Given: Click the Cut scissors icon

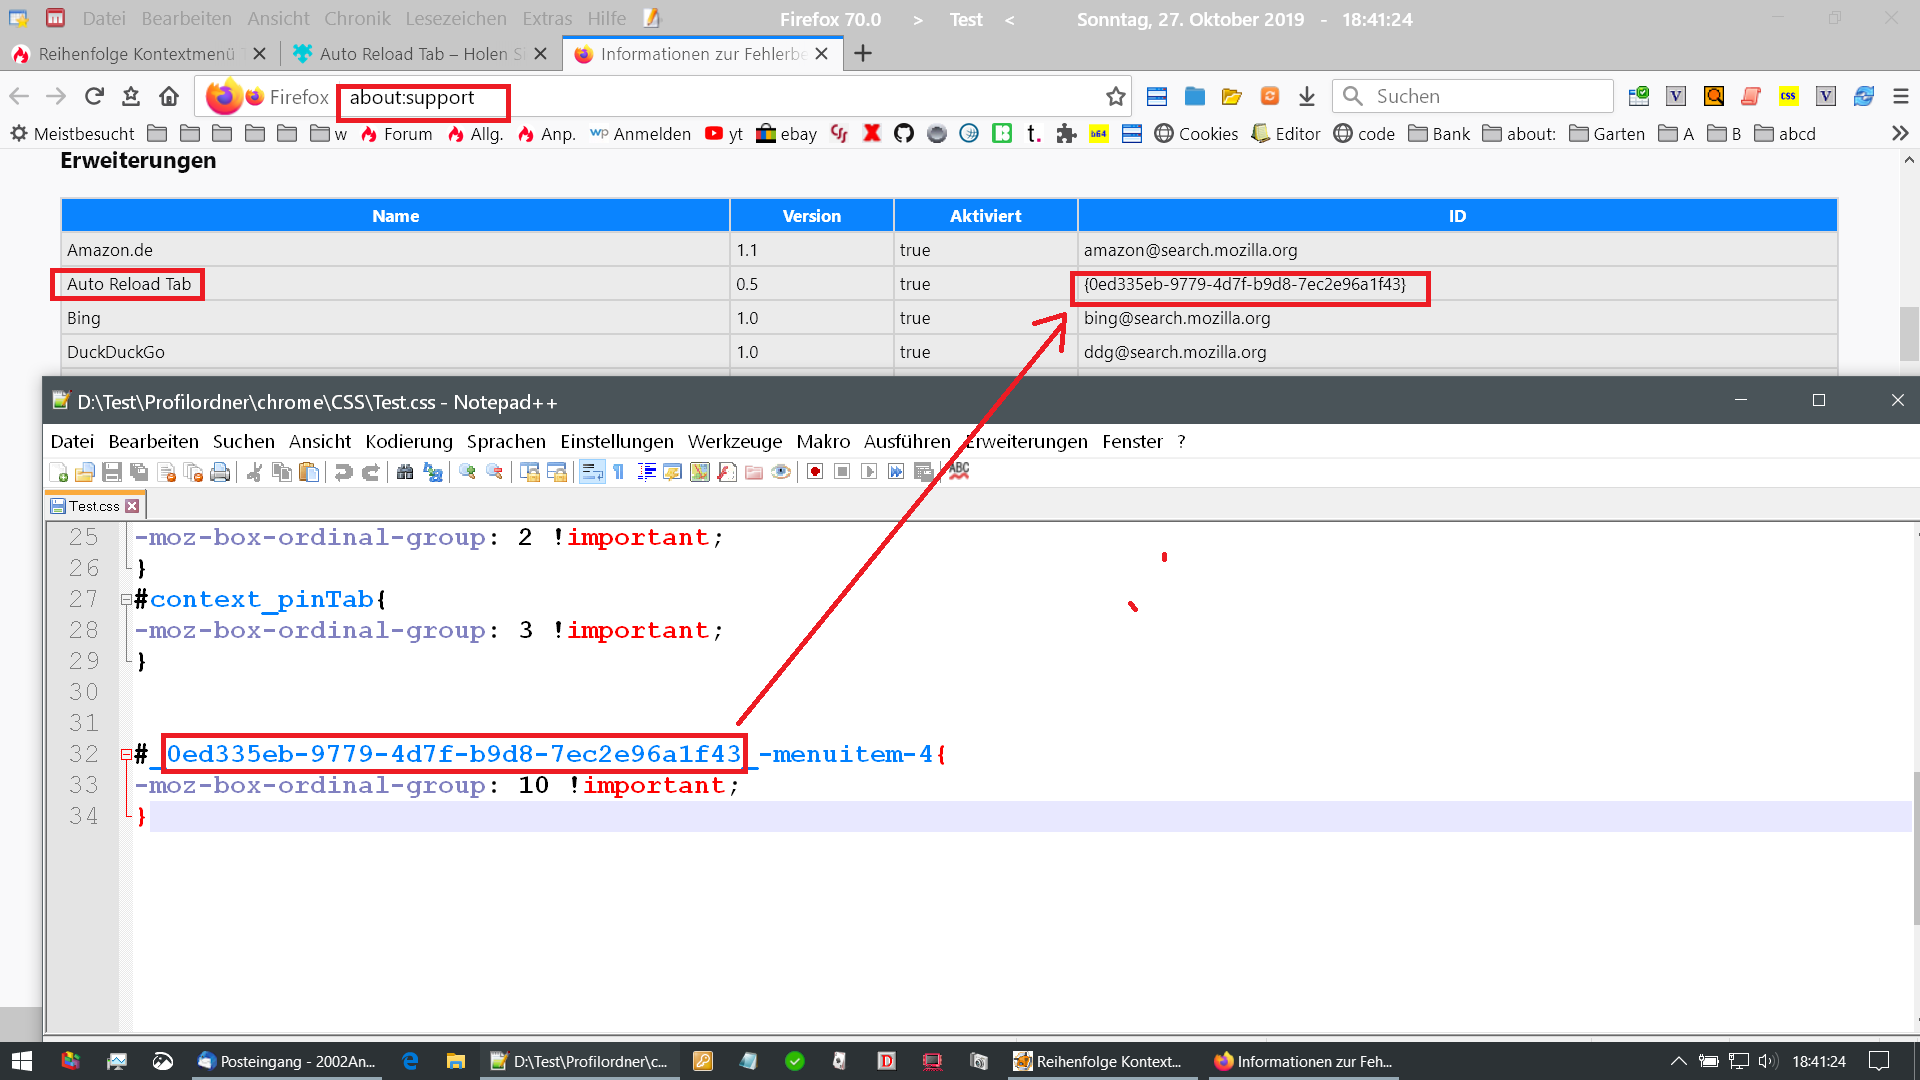Looking at the screenshot, I should pos(255,472).
